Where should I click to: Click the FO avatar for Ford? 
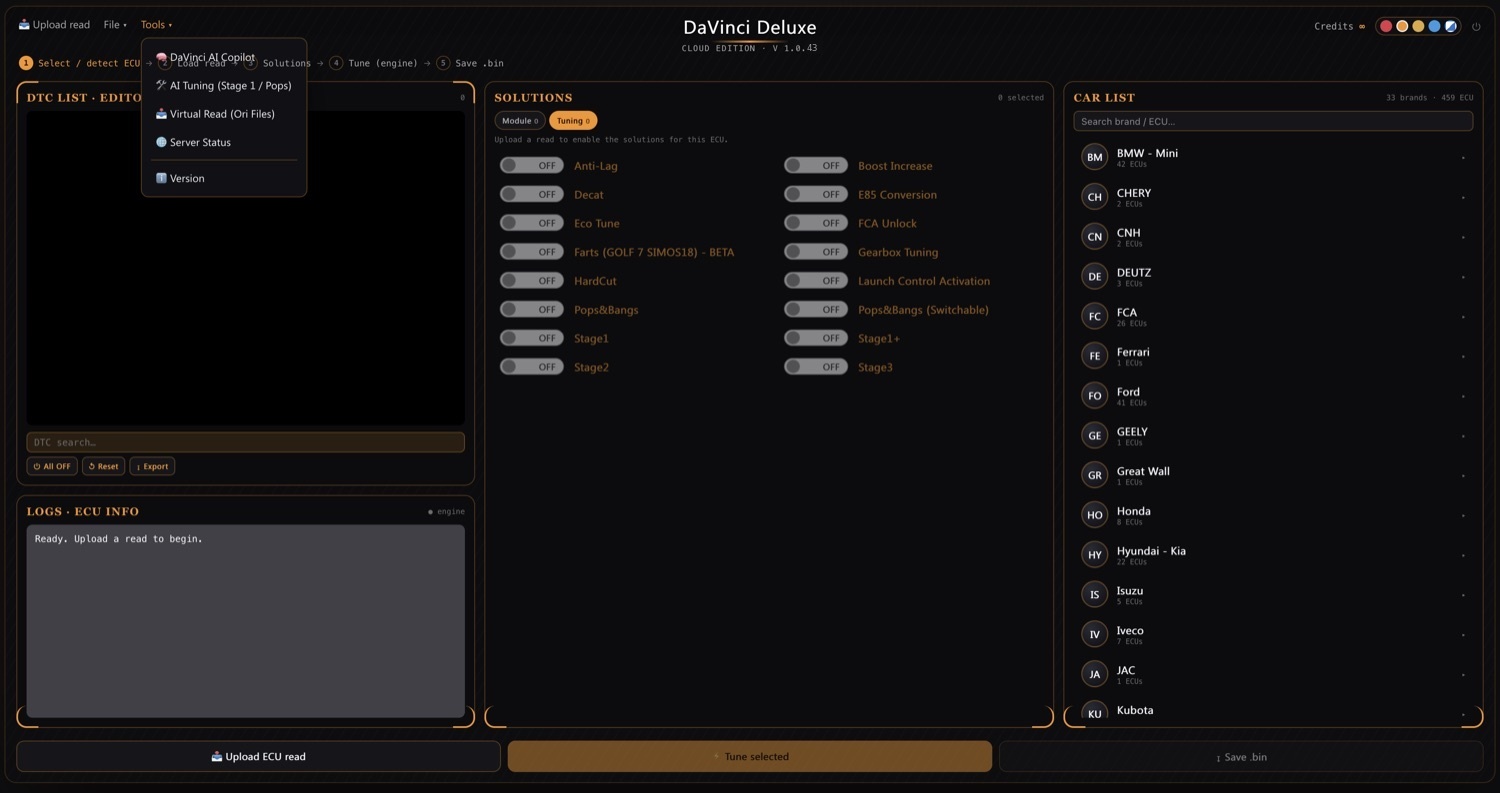(x=1095, y=396)
